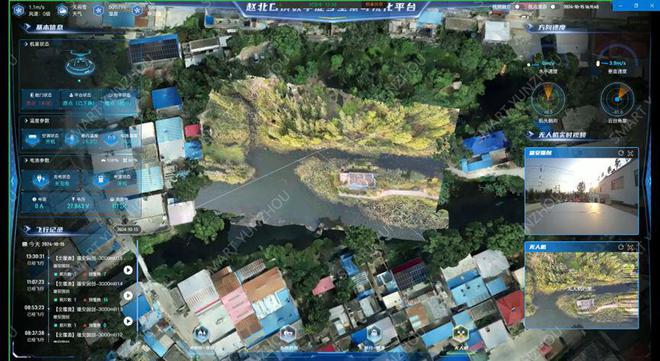Refresh the drone camera video feed
Image resolution: width=660 pixels, height=361 pixels.
coord(621,247)
